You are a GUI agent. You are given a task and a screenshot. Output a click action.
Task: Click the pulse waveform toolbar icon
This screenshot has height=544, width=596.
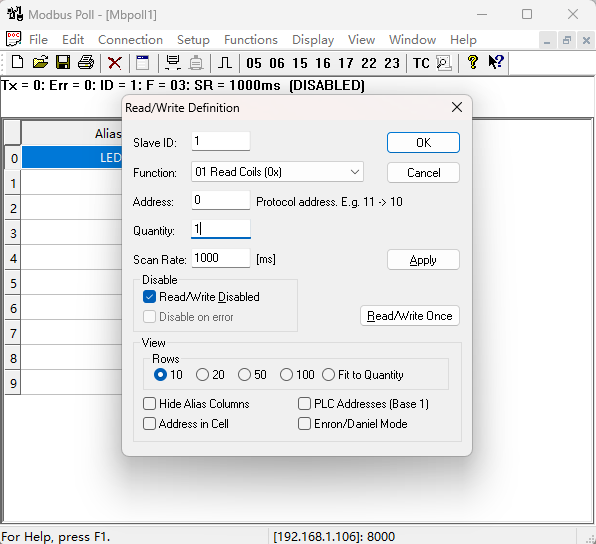point(225,62)
